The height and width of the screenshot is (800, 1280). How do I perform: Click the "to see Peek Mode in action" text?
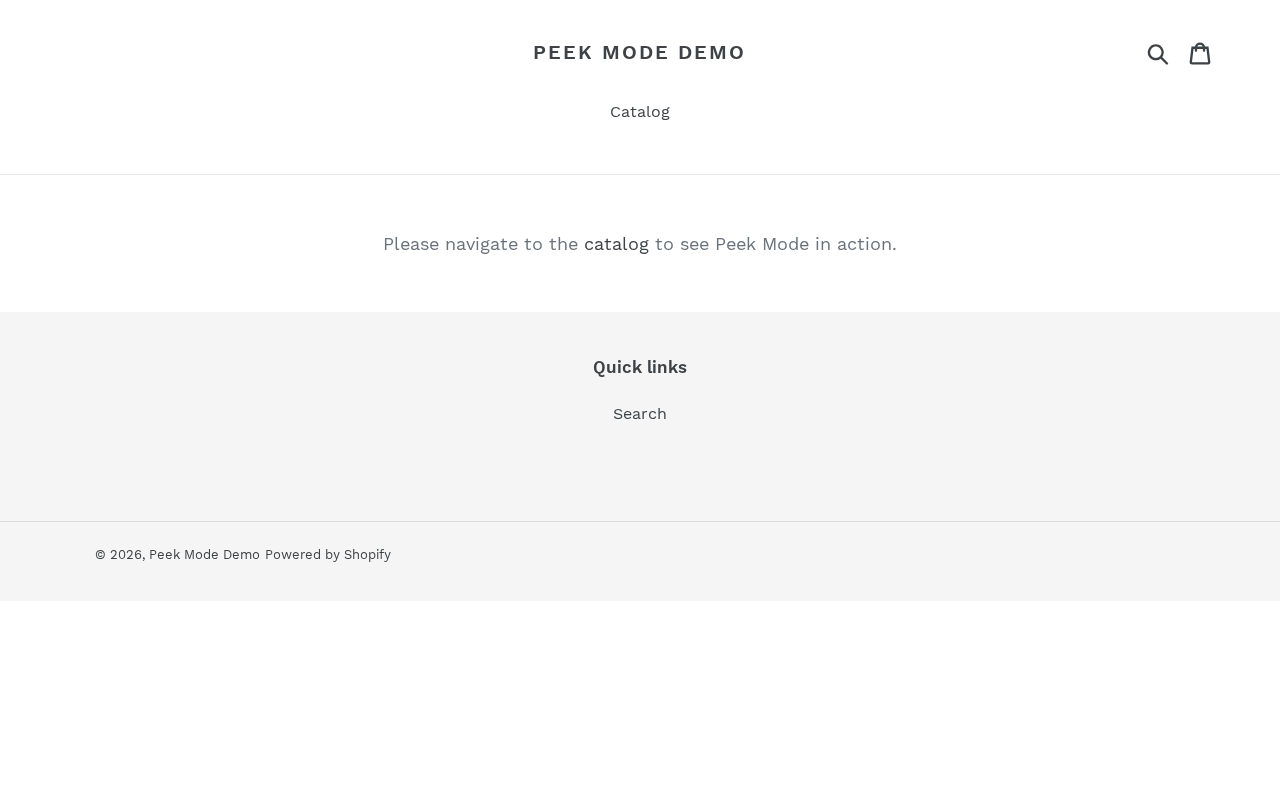[x=775, y=244]
